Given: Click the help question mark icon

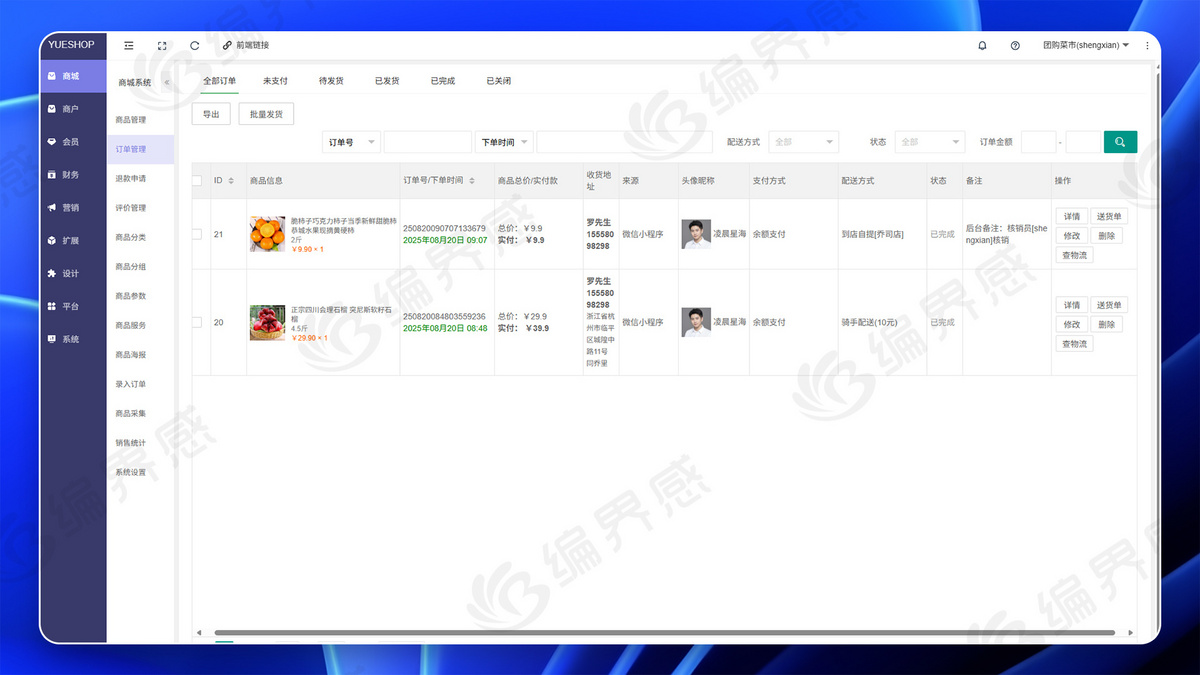Looking at the screenshot, I should 1015,45.
